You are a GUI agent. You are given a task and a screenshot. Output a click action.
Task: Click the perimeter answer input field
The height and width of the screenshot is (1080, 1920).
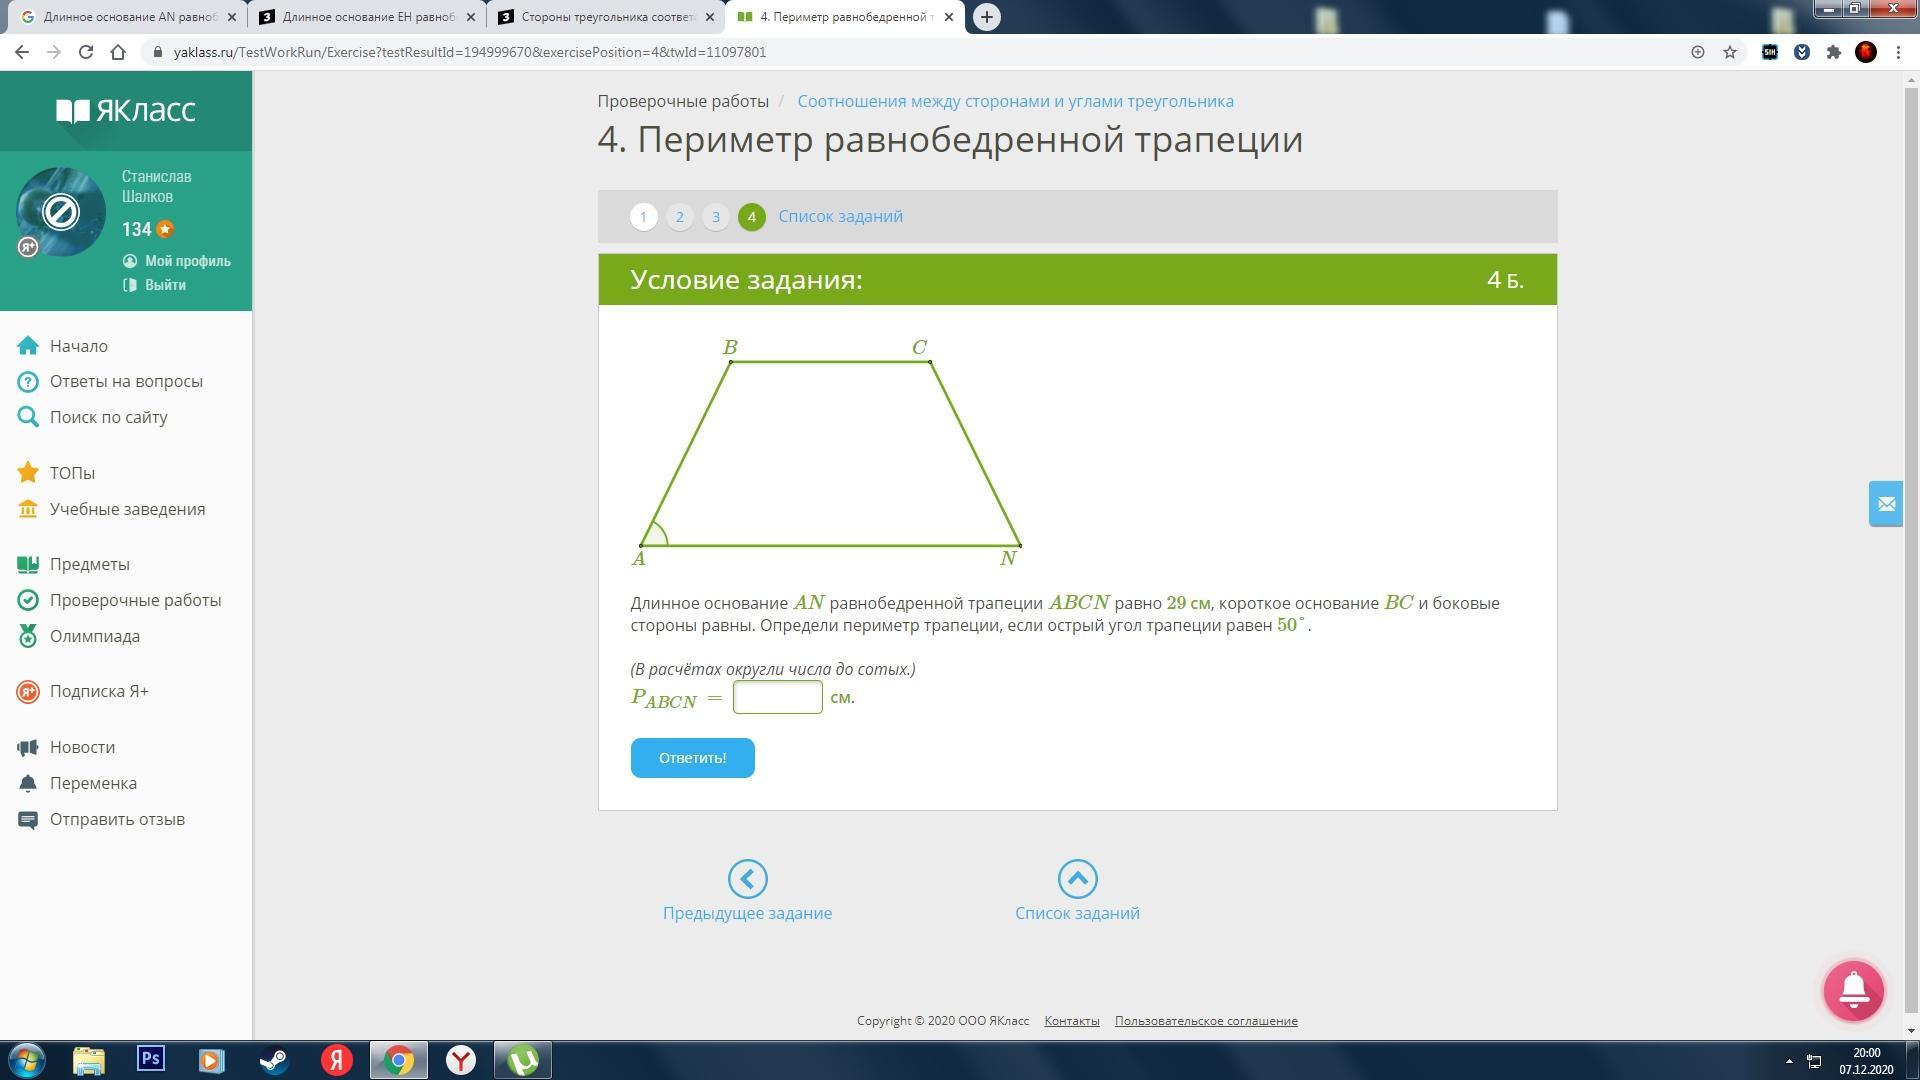tap(777, 697)
